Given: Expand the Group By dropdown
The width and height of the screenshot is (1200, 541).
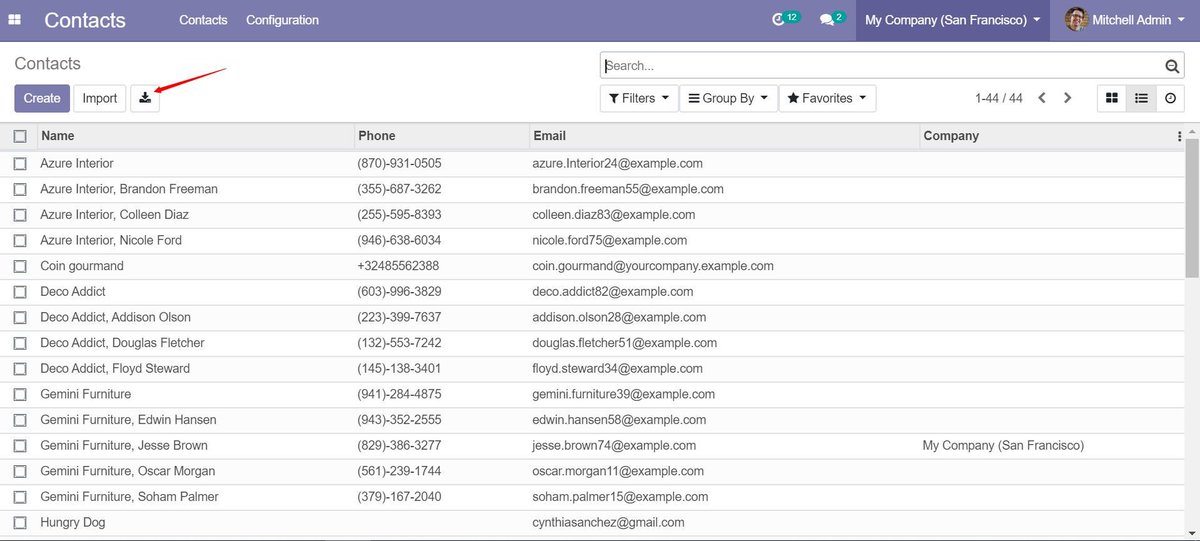Looking at the screenshot, I should [x=728, y=98].
